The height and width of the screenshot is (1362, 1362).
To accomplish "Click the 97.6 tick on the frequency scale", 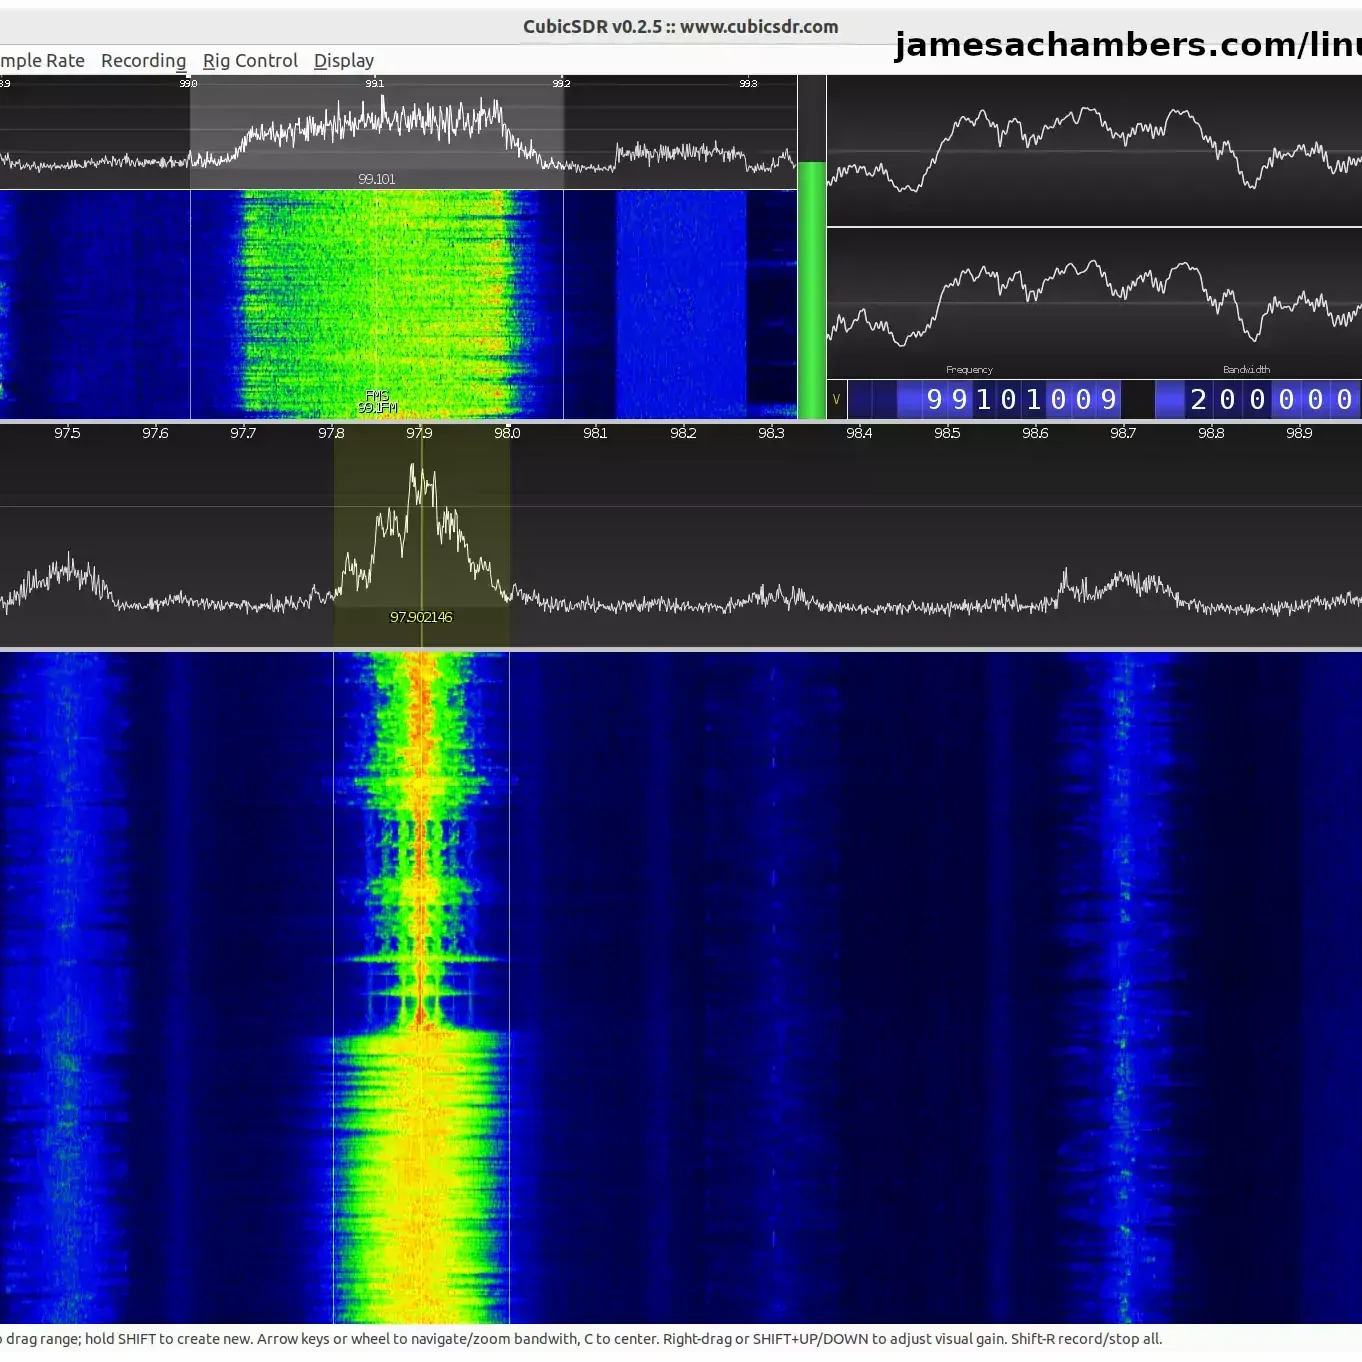I will click(155, 433).
